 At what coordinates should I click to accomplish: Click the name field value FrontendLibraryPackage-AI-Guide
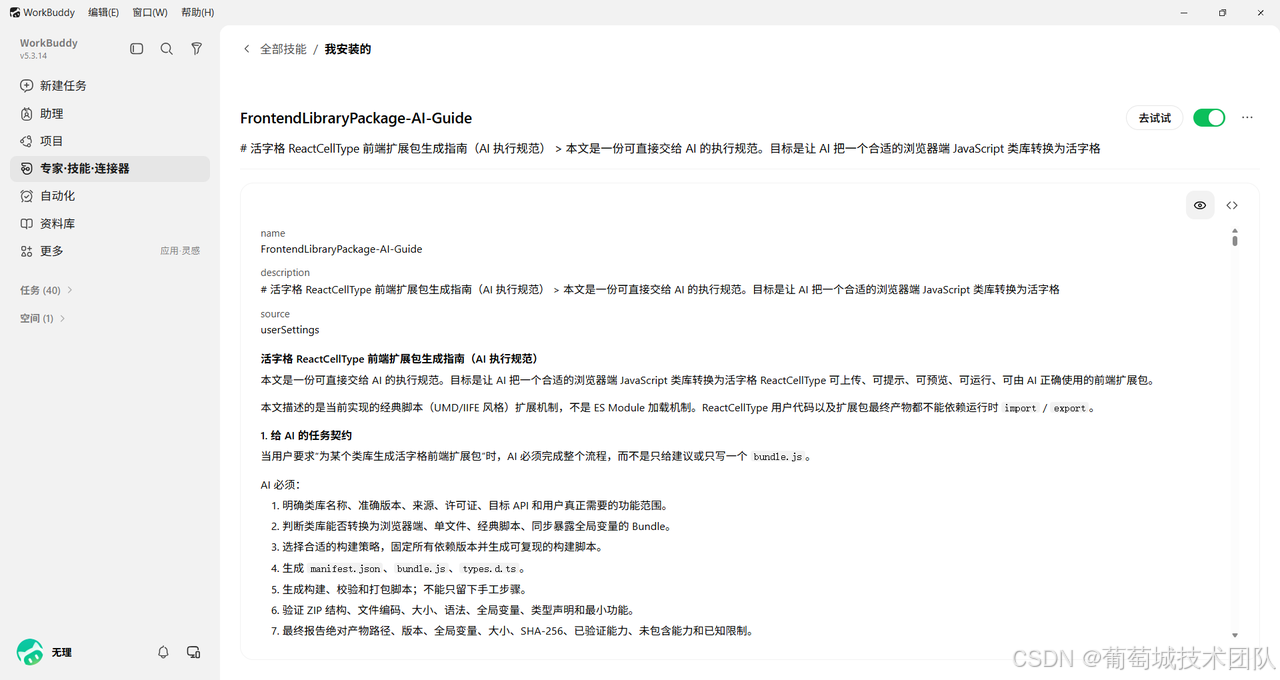[341, 249]
